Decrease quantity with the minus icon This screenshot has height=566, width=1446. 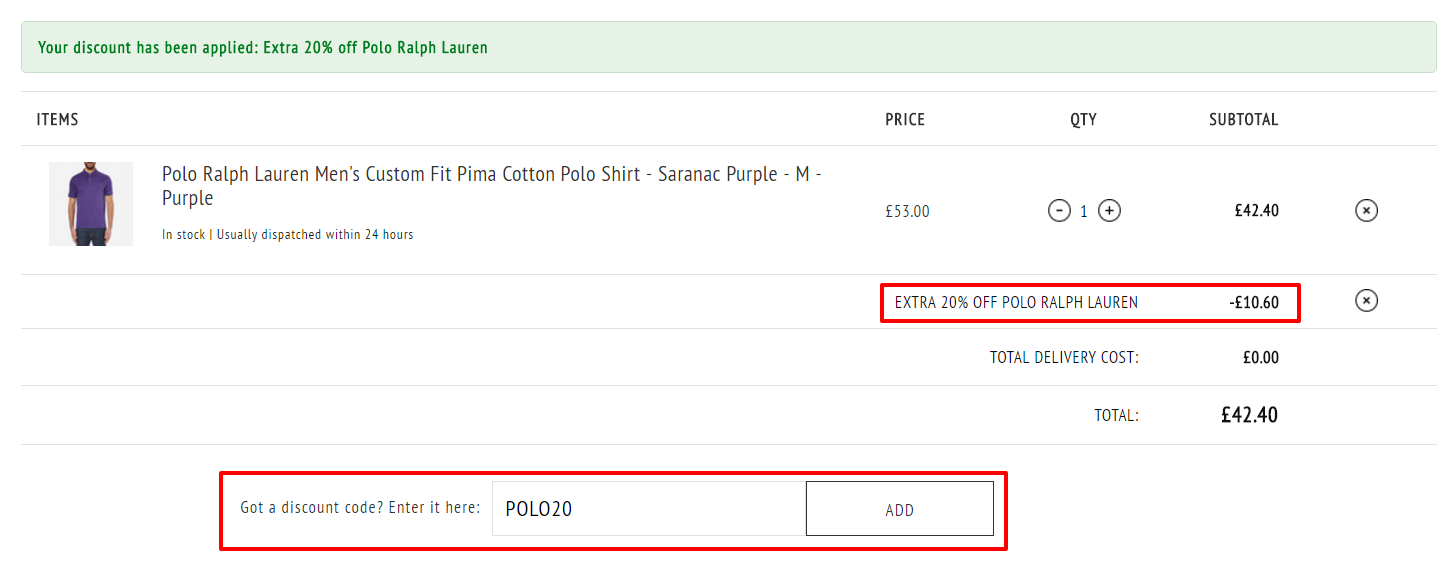pyautogui.click(x=1059, y=211)
